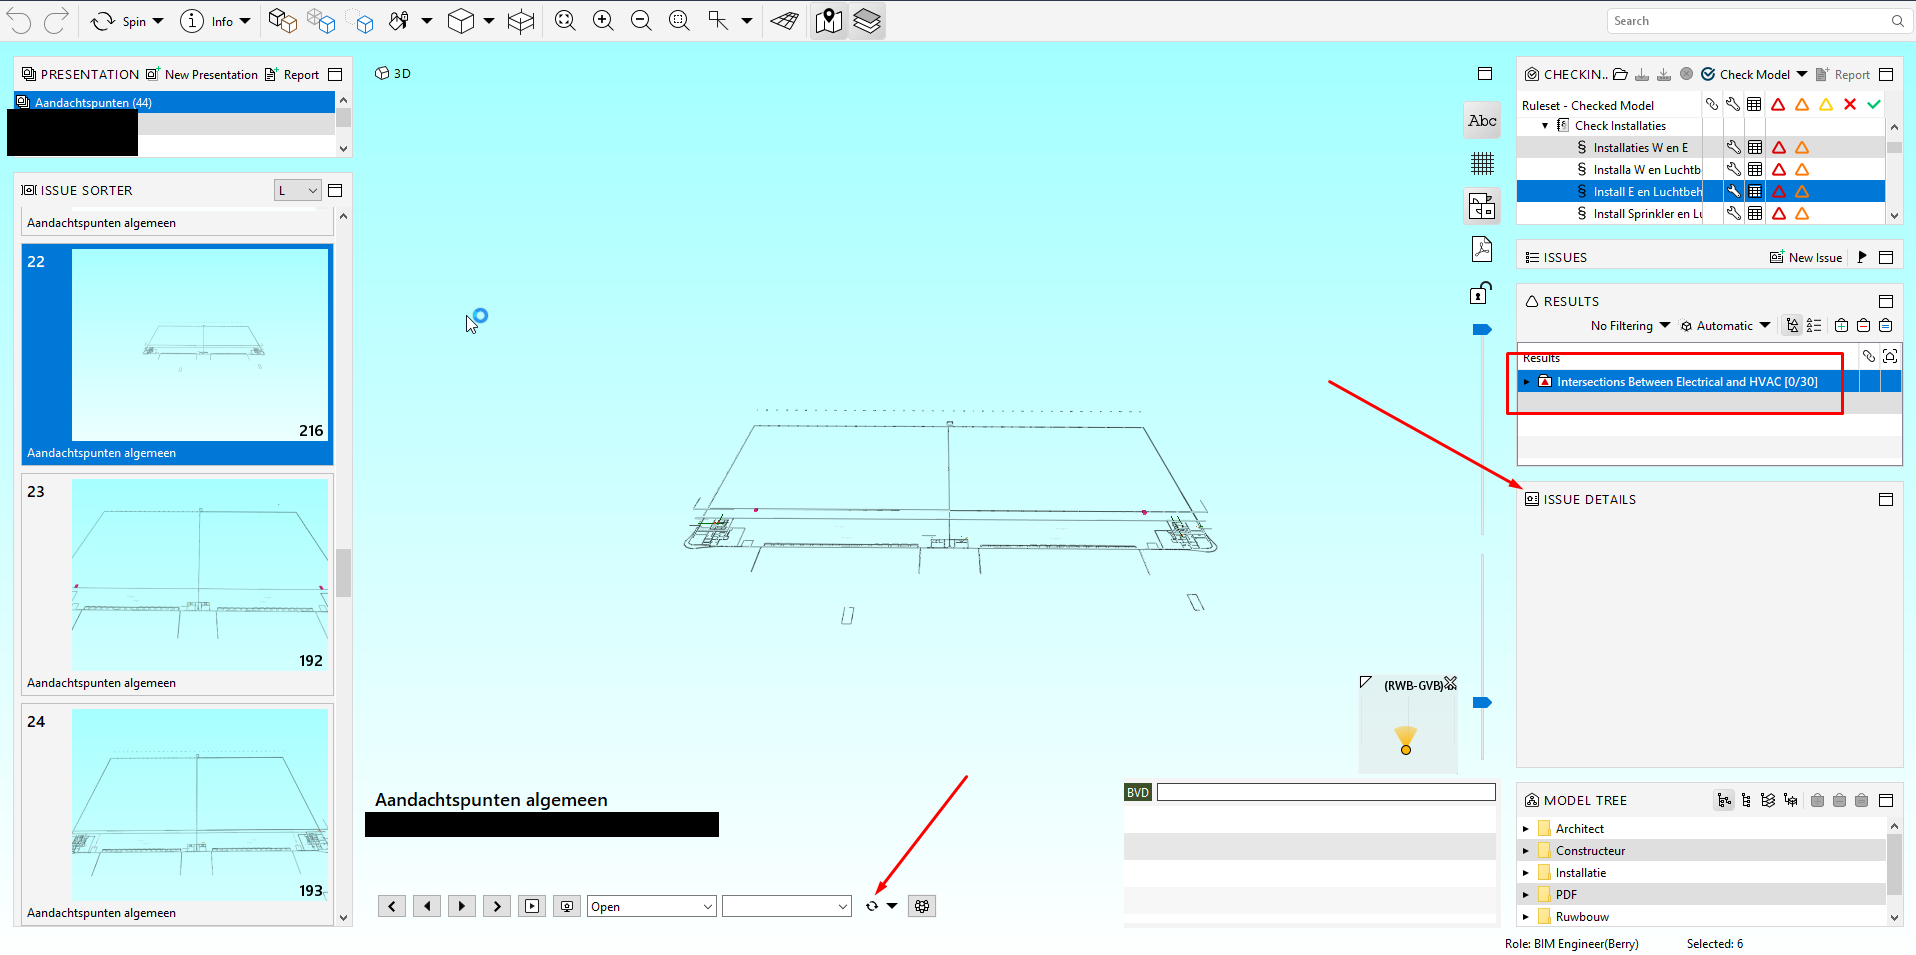
Task: Toggle red triangle severity filter in ruleset header
Action: click(1778, 104)
